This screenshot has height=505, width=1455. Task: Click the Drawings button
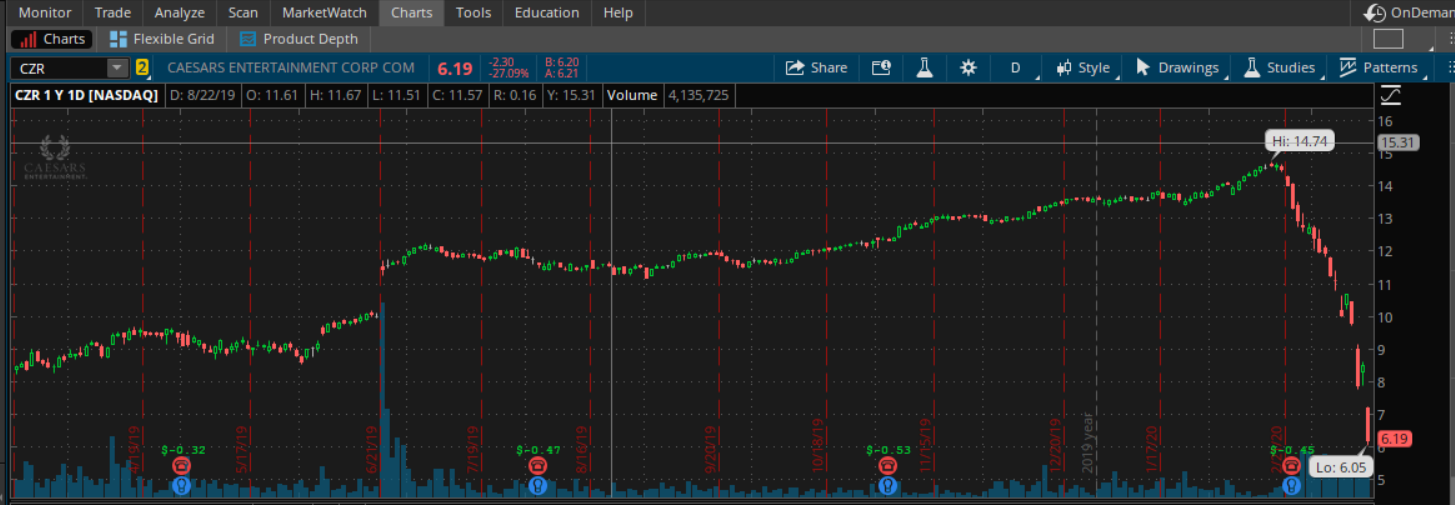coord(1177,68)
